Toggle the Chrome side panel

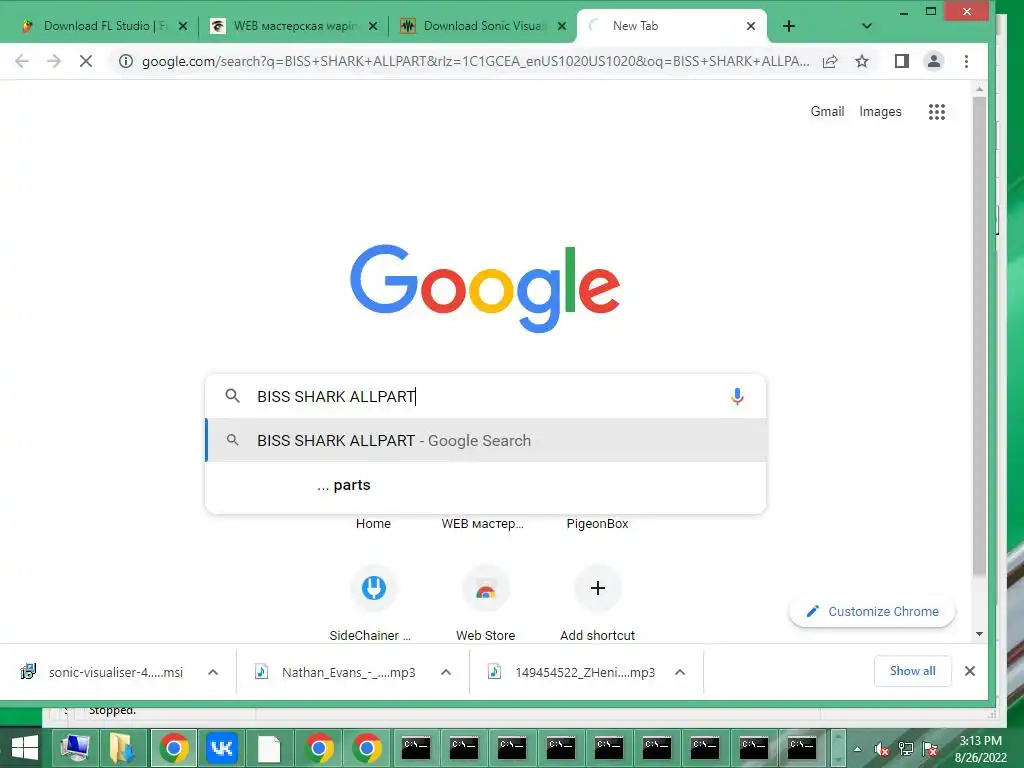point(902,61)
